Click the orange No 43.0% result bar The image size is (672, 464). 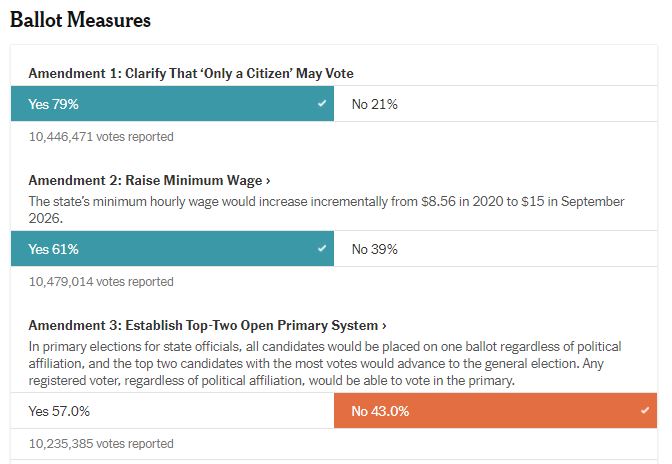tap(495, 411)
